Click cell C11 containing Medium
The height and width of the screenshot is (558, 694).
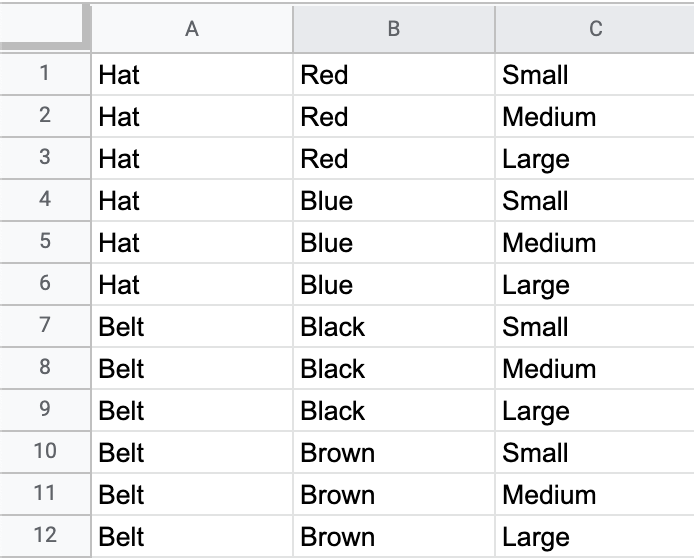click(595, 495)
